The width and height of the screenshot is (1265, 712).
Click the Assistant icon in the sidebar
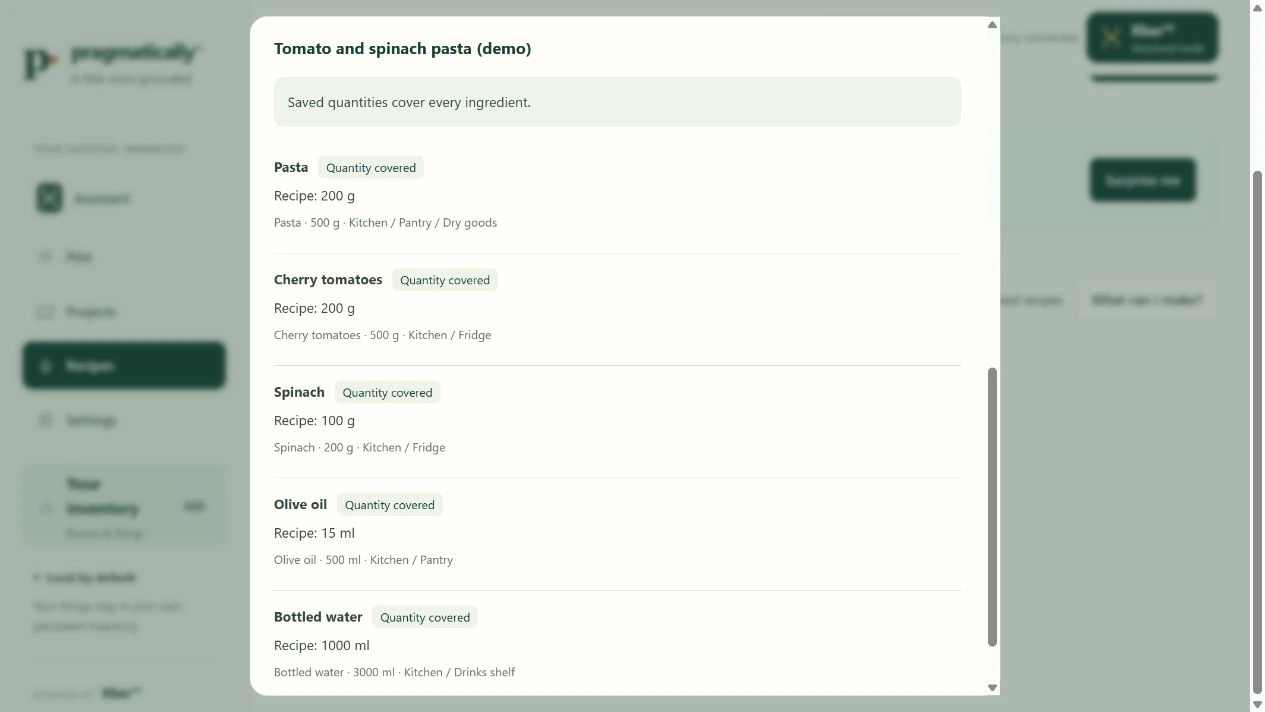[x=49, y=198]
